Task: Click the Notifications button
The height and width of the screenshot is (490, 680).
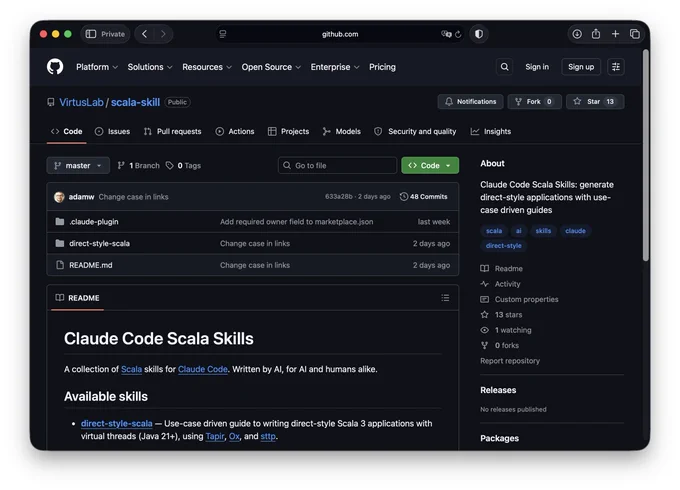Action: [x=471, y=101]
